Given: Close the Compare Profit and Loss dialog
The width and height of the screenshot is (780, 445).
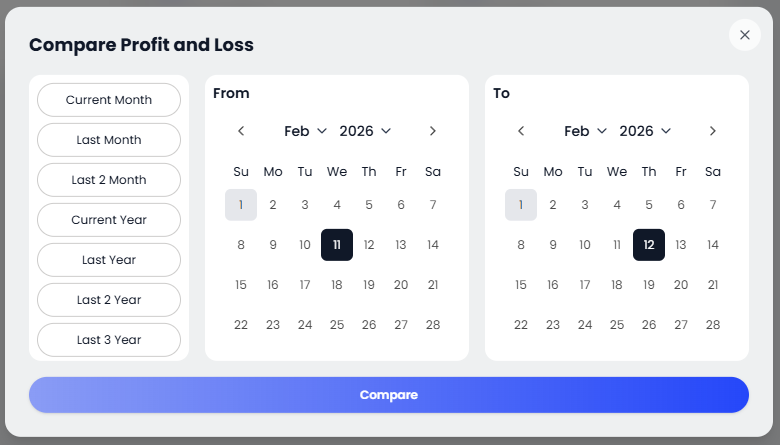Looking at the screenshot, I should tap(744, 35).
